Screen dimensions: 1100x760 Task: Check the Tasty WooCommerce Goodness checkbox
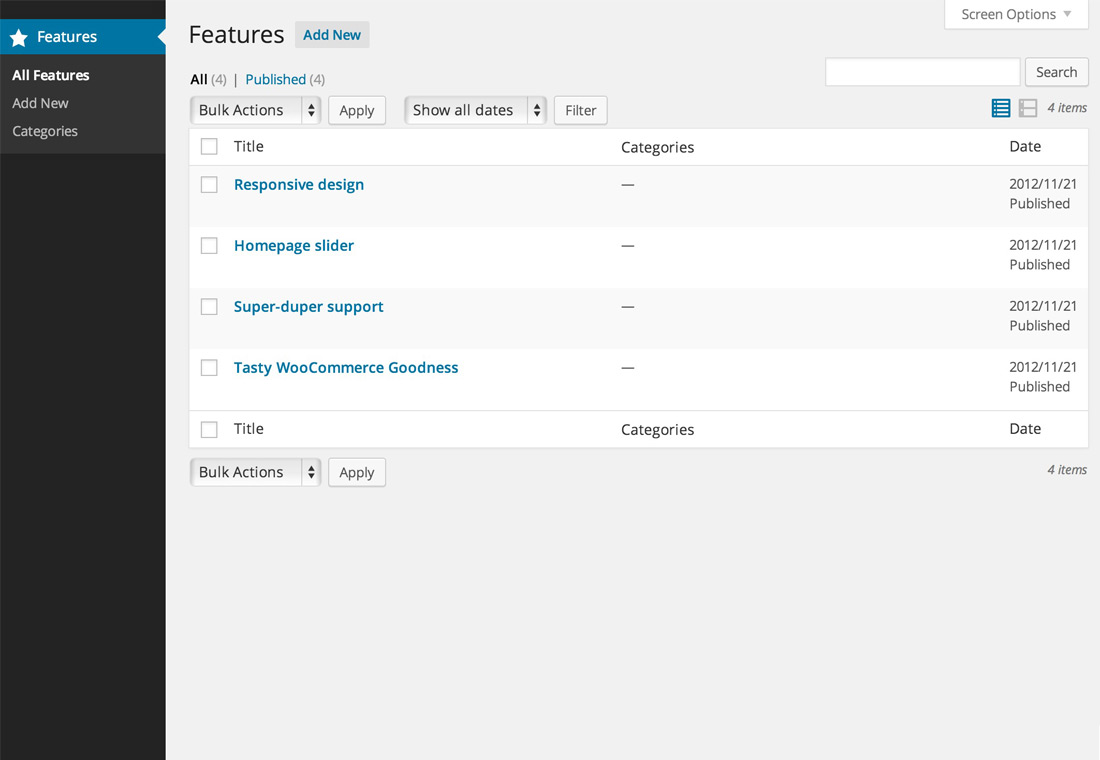tap(209, 367)
